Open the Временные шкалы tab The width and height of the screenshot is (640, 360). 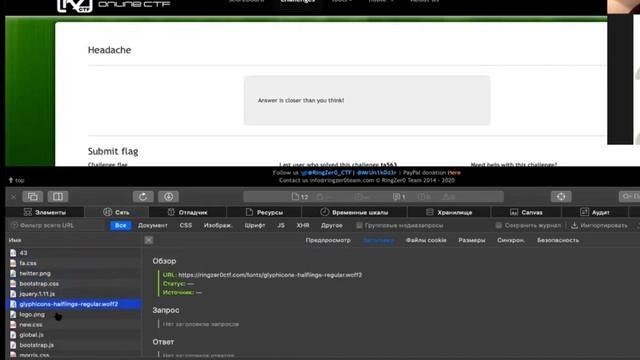[354, 212]
